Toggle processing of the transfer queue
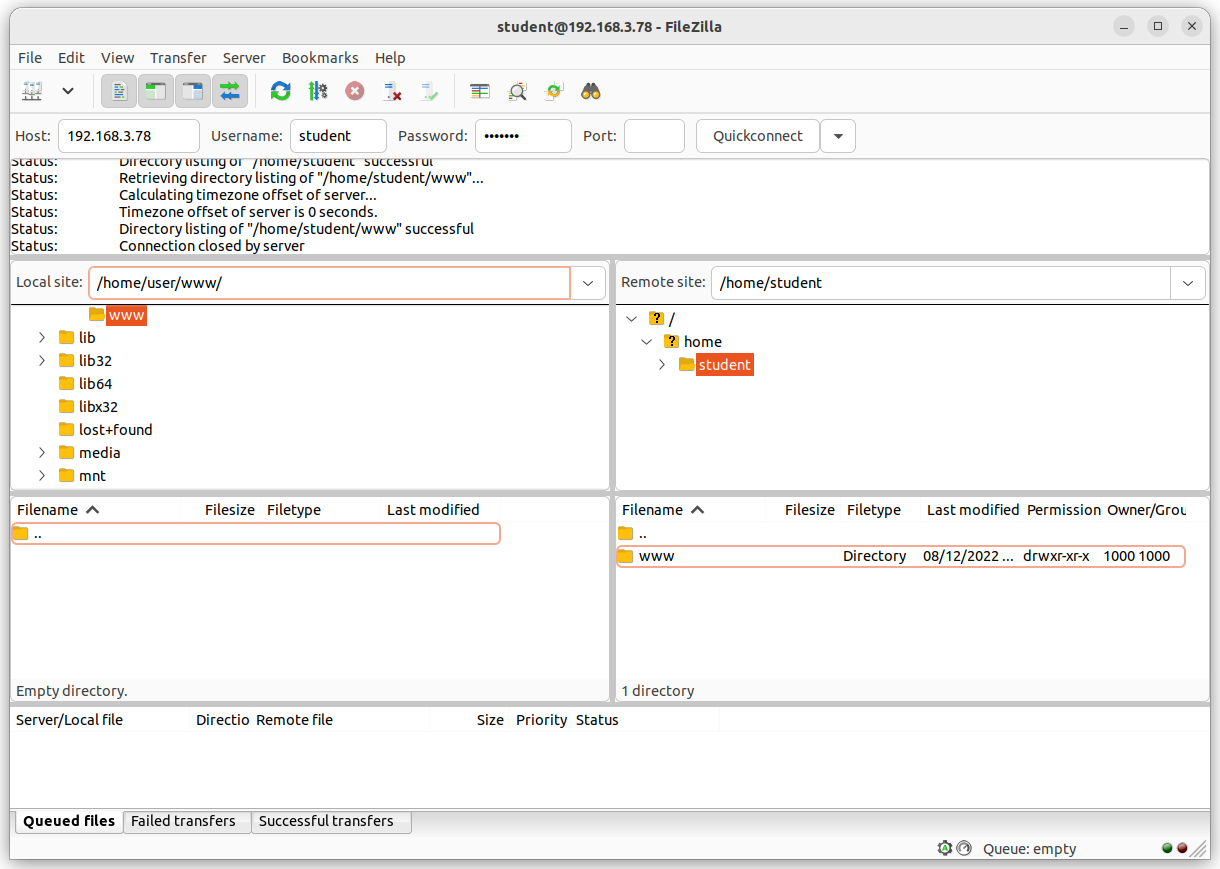This screenshot has height=869, width=1220. [318, 91]
